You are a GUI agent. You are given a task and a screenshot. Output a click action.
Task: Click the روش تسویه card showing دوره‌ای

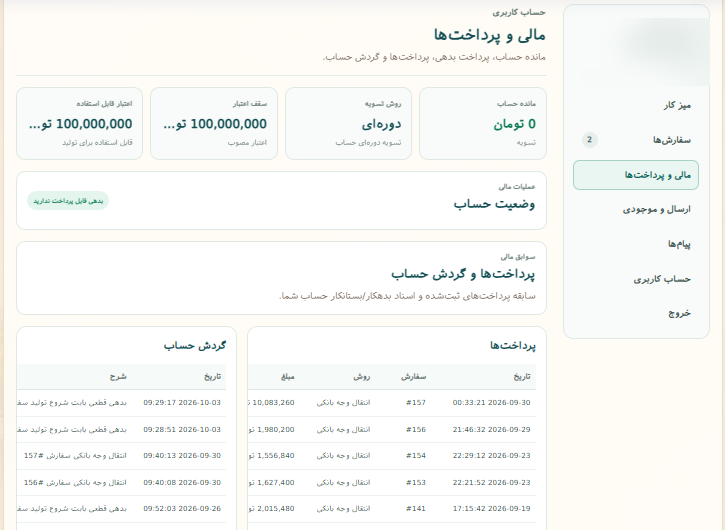(348, 123)
